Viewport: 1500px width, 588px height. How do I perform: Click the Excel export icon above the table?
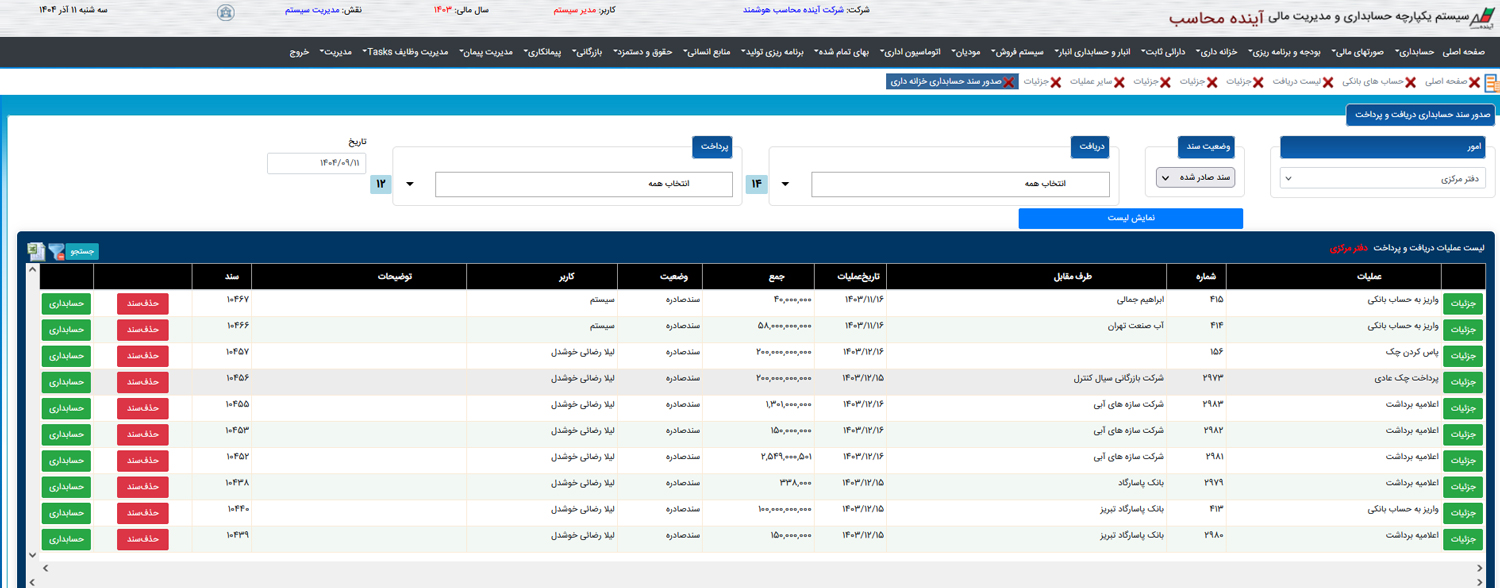click(x=35, y=252)
